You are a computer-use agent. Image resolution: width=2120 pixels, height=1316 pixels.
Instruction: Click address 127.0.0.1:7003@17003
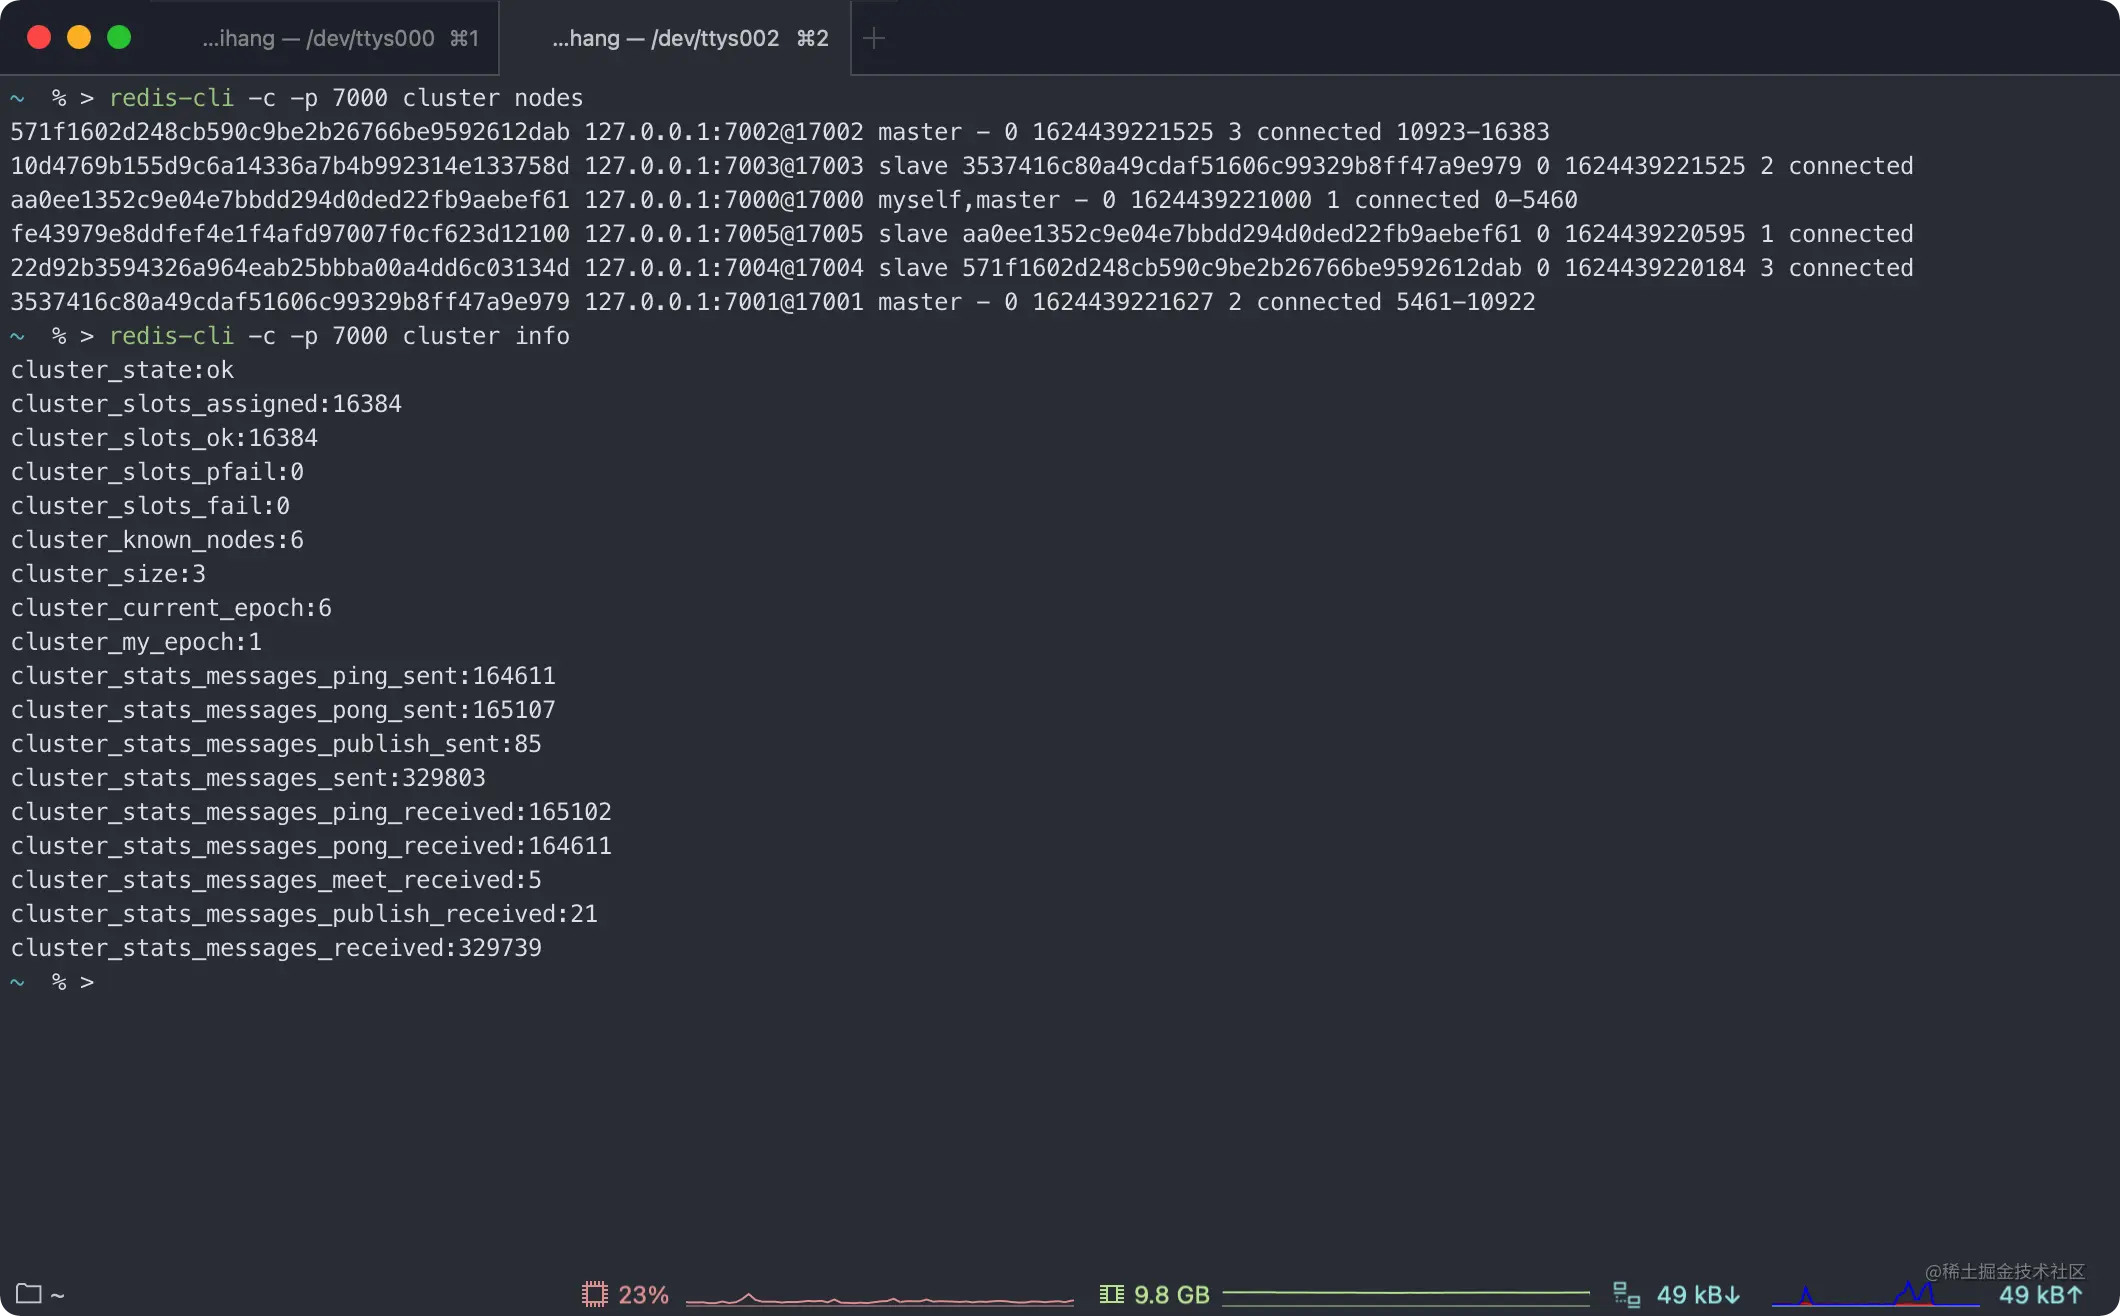[724, 166]
